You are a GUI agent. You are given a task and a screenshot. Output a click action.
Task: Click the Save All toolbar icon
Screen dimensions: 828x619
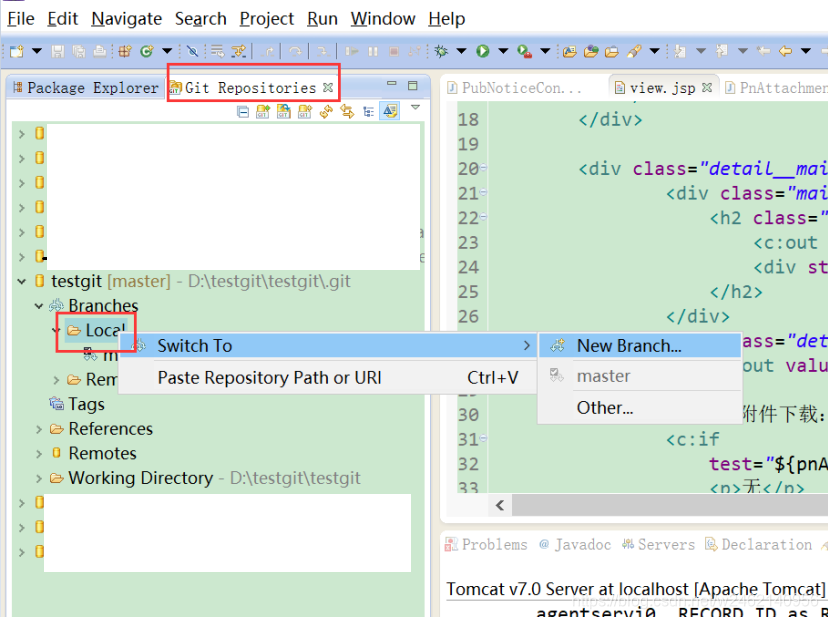(79, 51)
